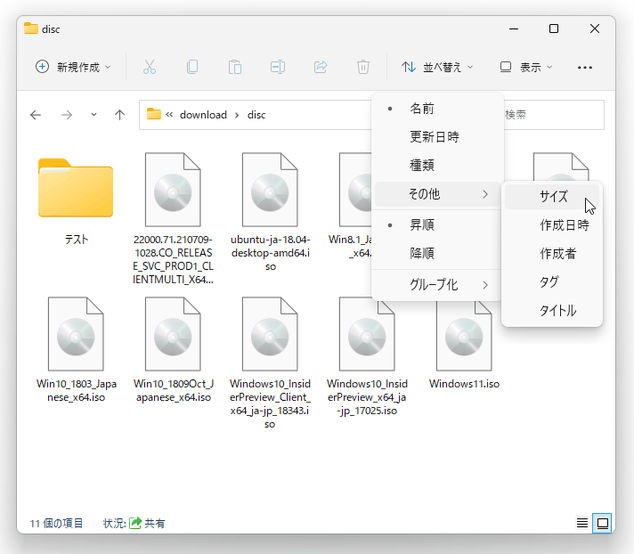Click the Rename icon in toolbar
Image resolution: width=634 pixels, height=554 pixels.
277,67
